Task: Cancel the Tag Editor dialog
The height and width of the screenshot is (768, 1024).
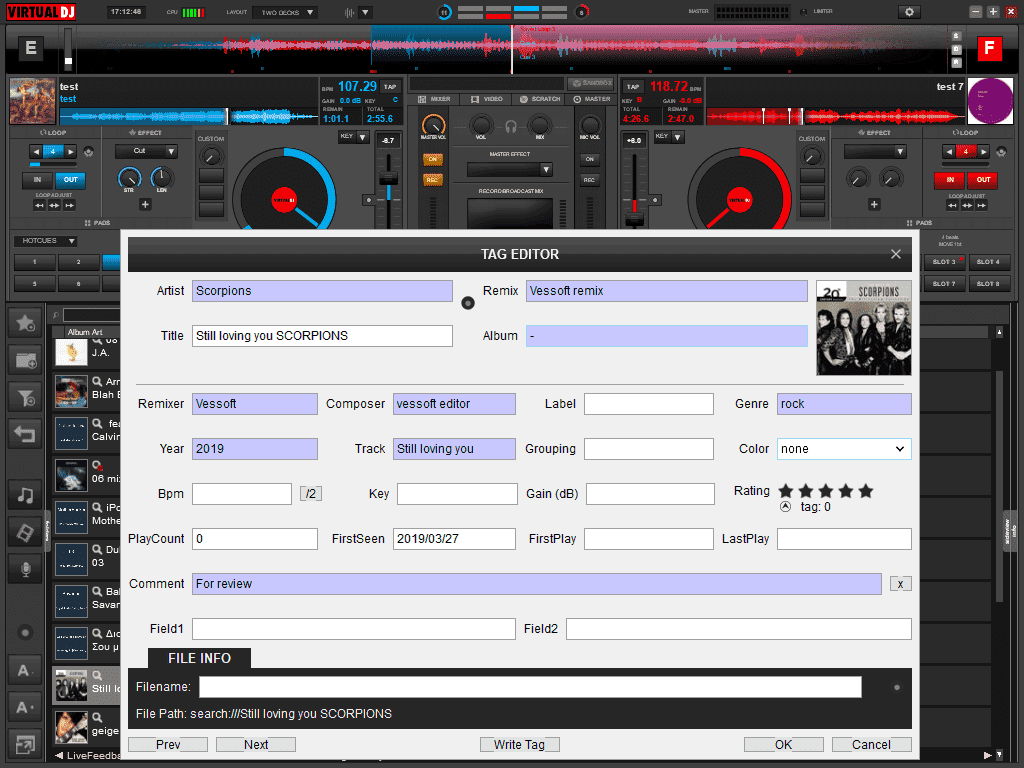Action: pyautogui.click(x=872, y=744)
